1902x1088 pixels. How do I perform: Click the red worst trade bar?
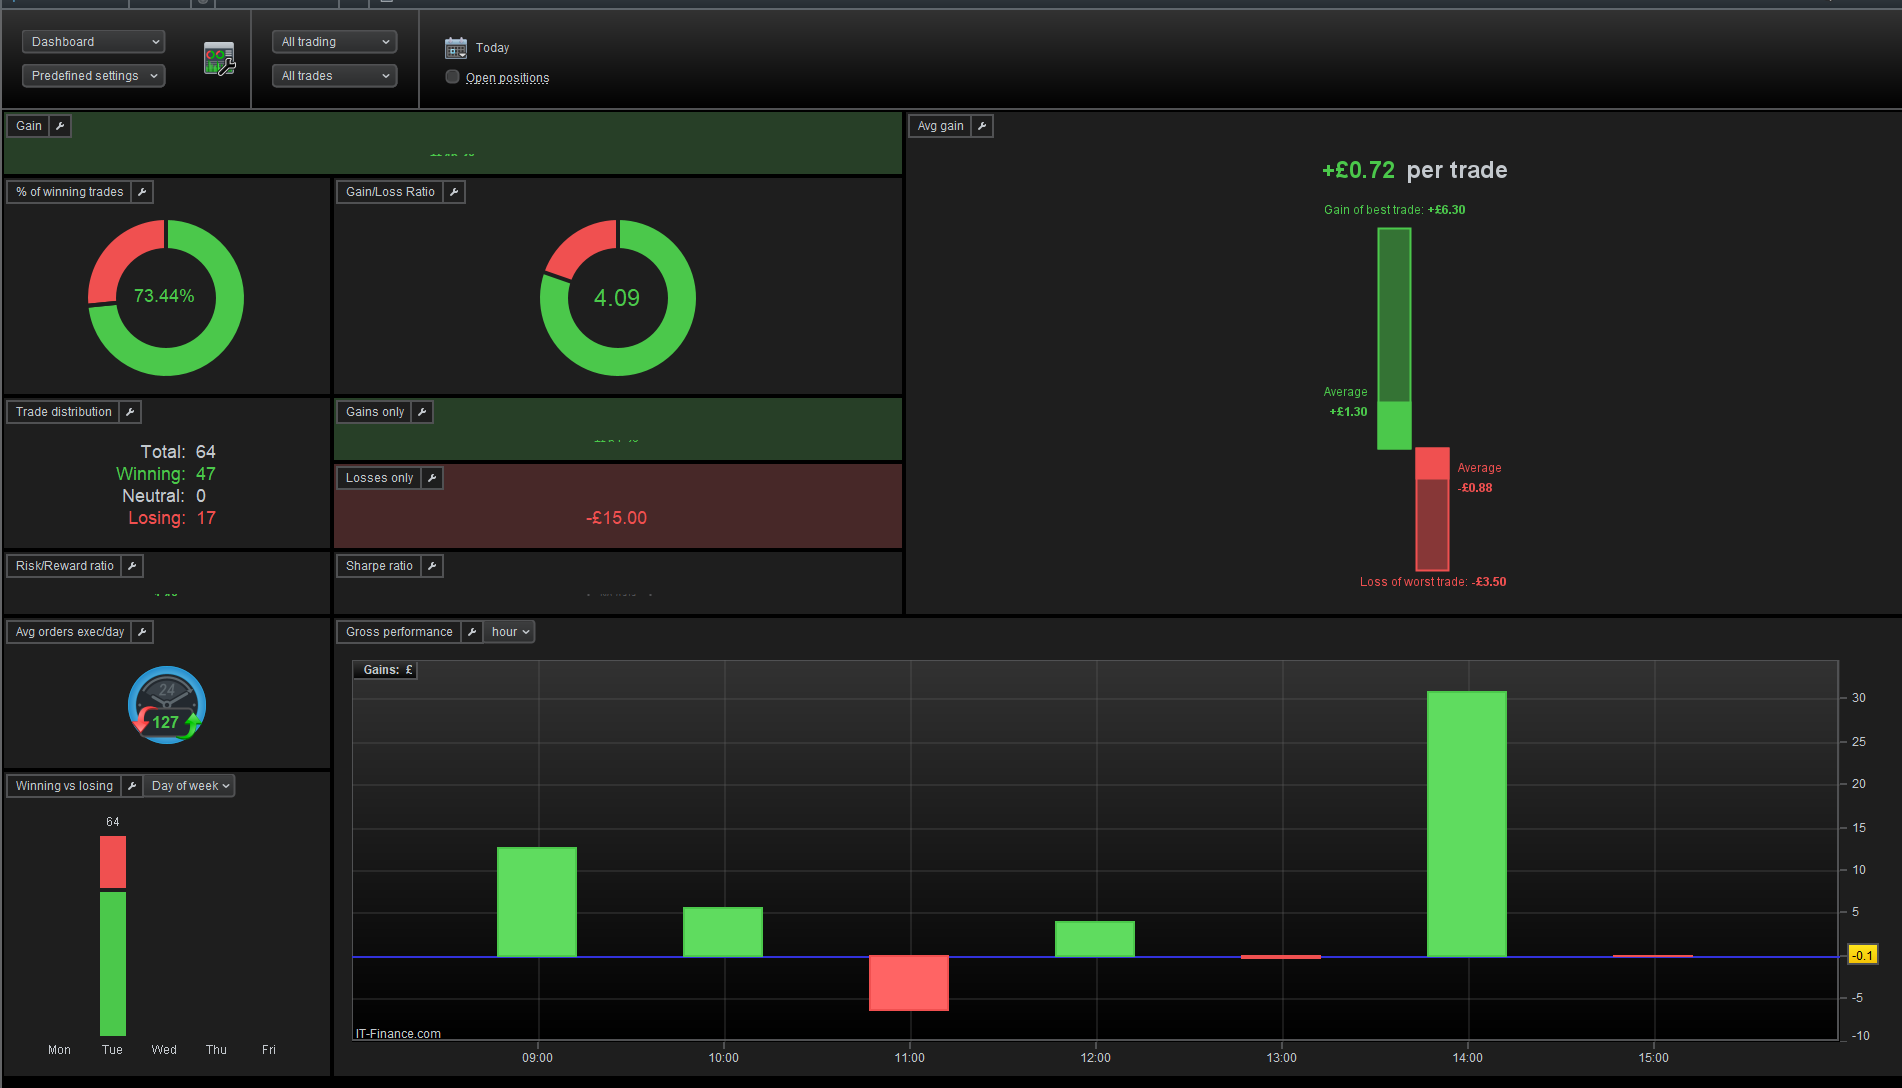(x=1432, y=509)
